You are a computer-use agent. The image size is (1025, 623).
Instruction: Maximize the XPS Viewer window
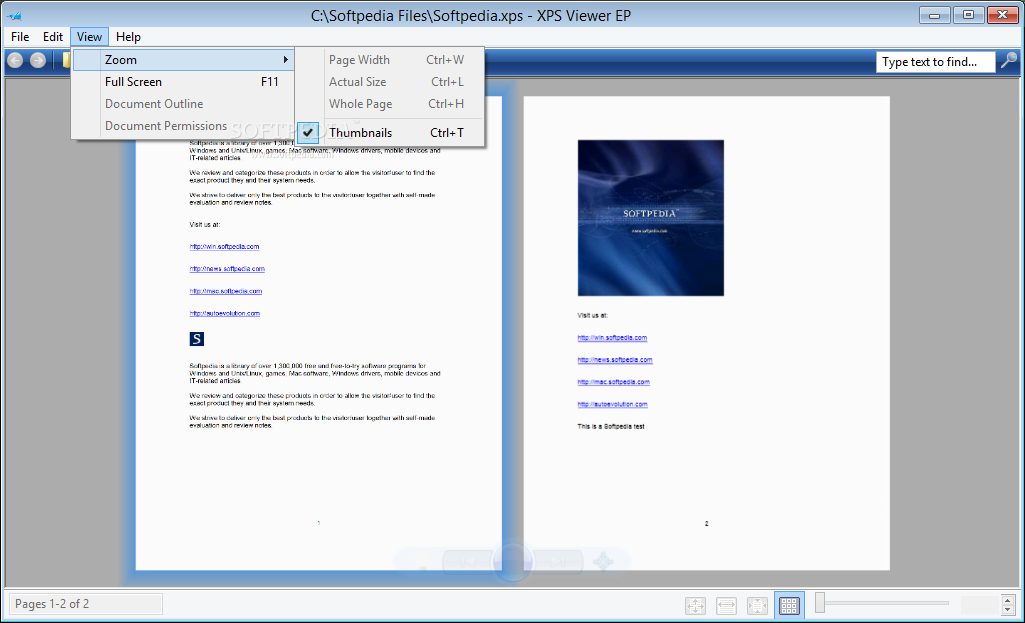click(x=968, y=14)
